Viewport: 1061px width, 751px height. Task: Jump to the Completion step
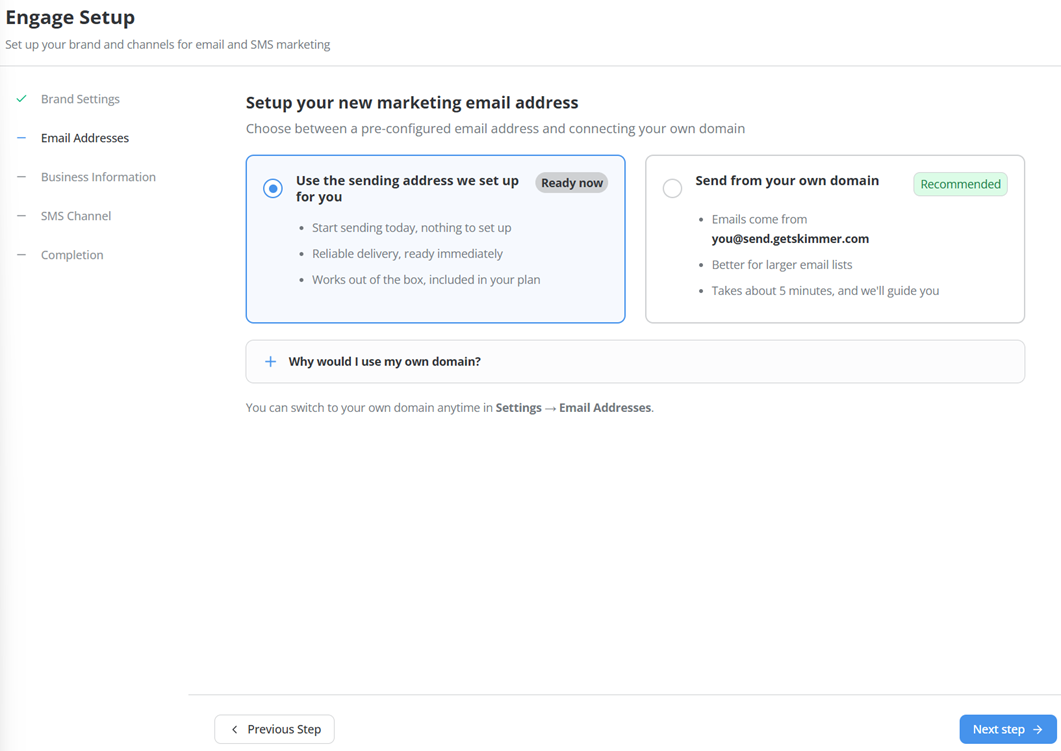point(72,255)
